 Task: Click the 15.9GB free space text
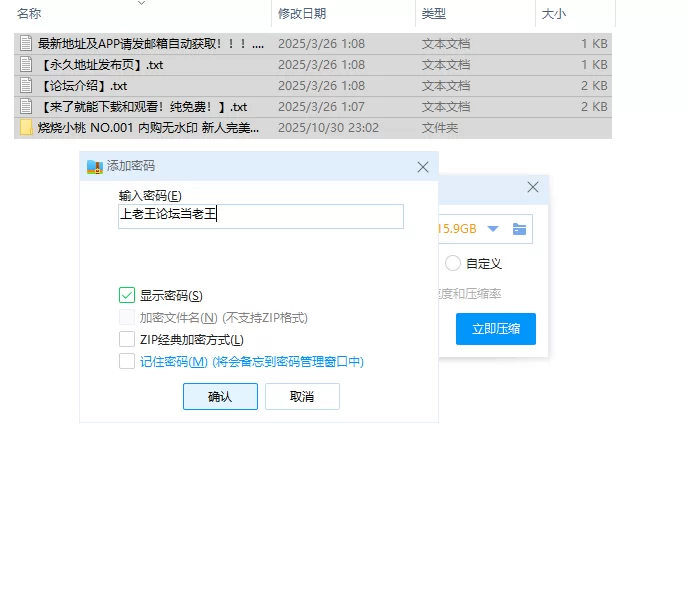(x=457, y=229)
